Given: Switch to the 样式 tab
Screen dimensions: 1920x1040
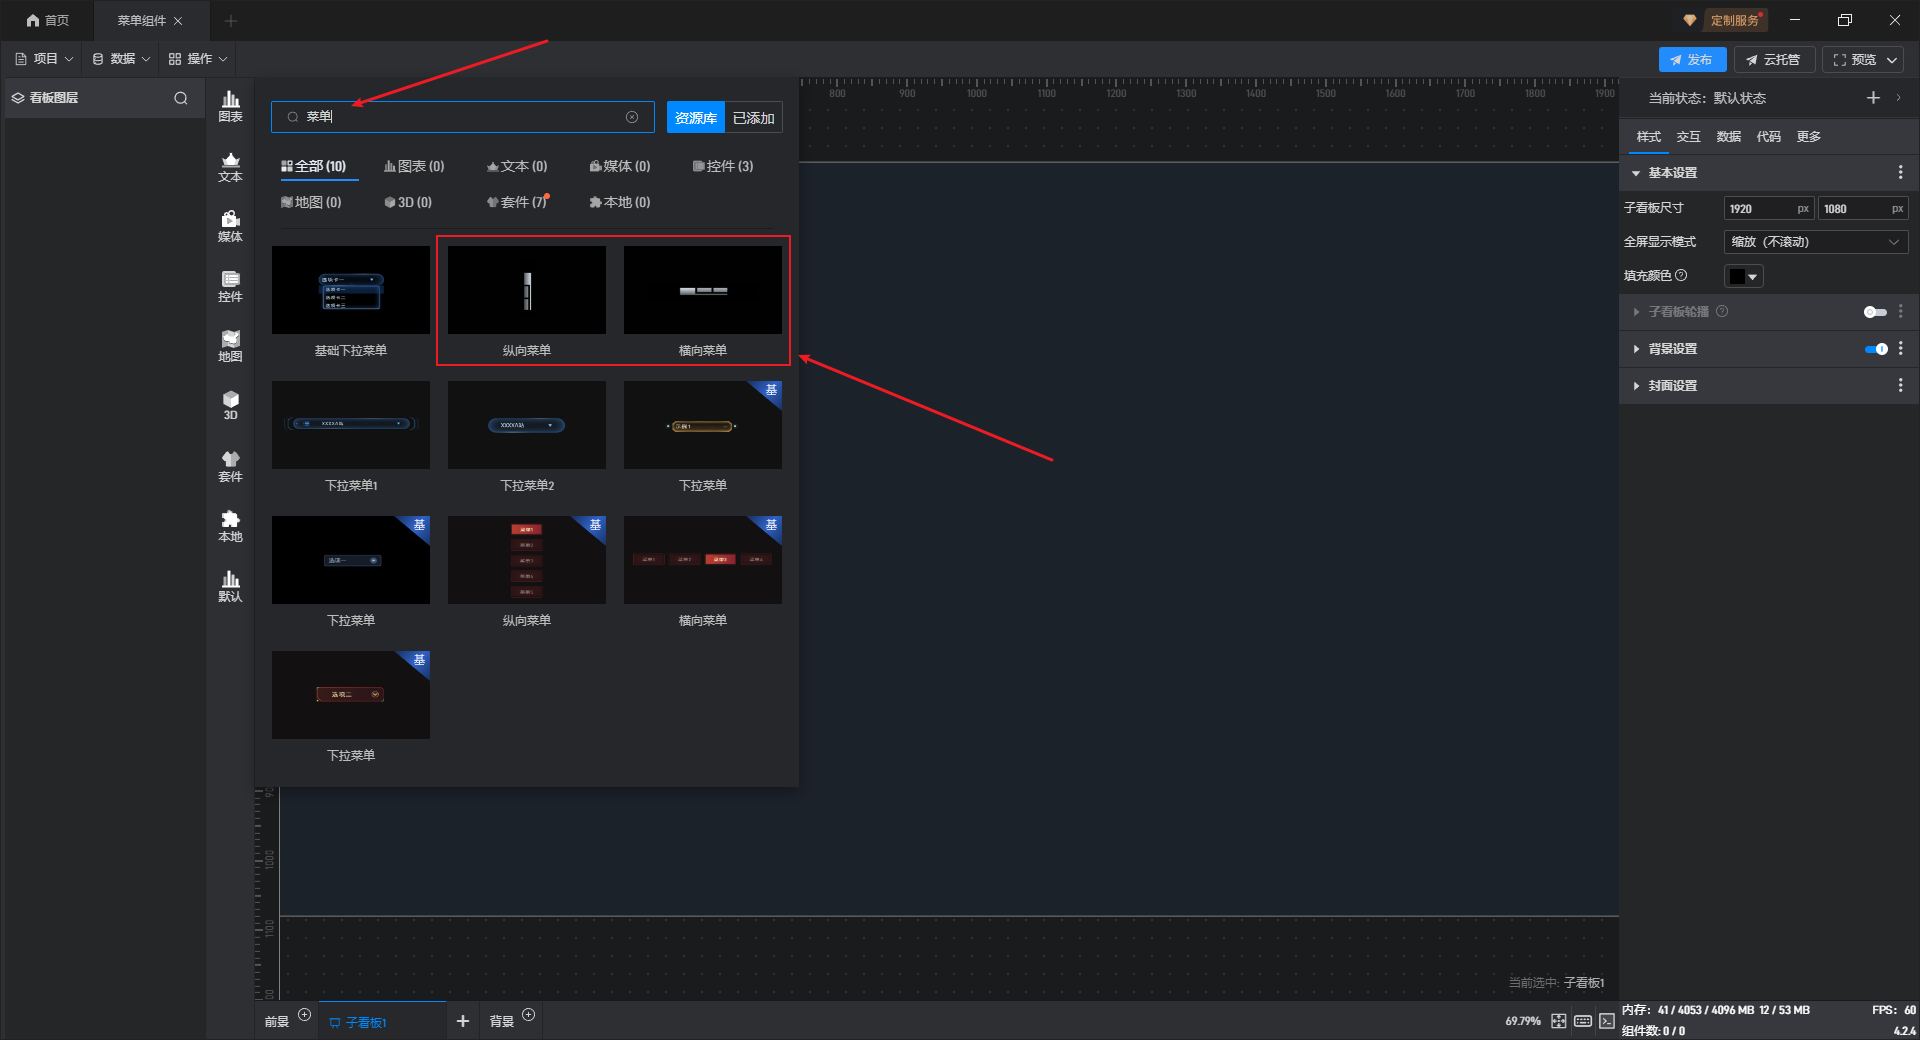Looking at the screenshot, I should (x=1648, y=137).
